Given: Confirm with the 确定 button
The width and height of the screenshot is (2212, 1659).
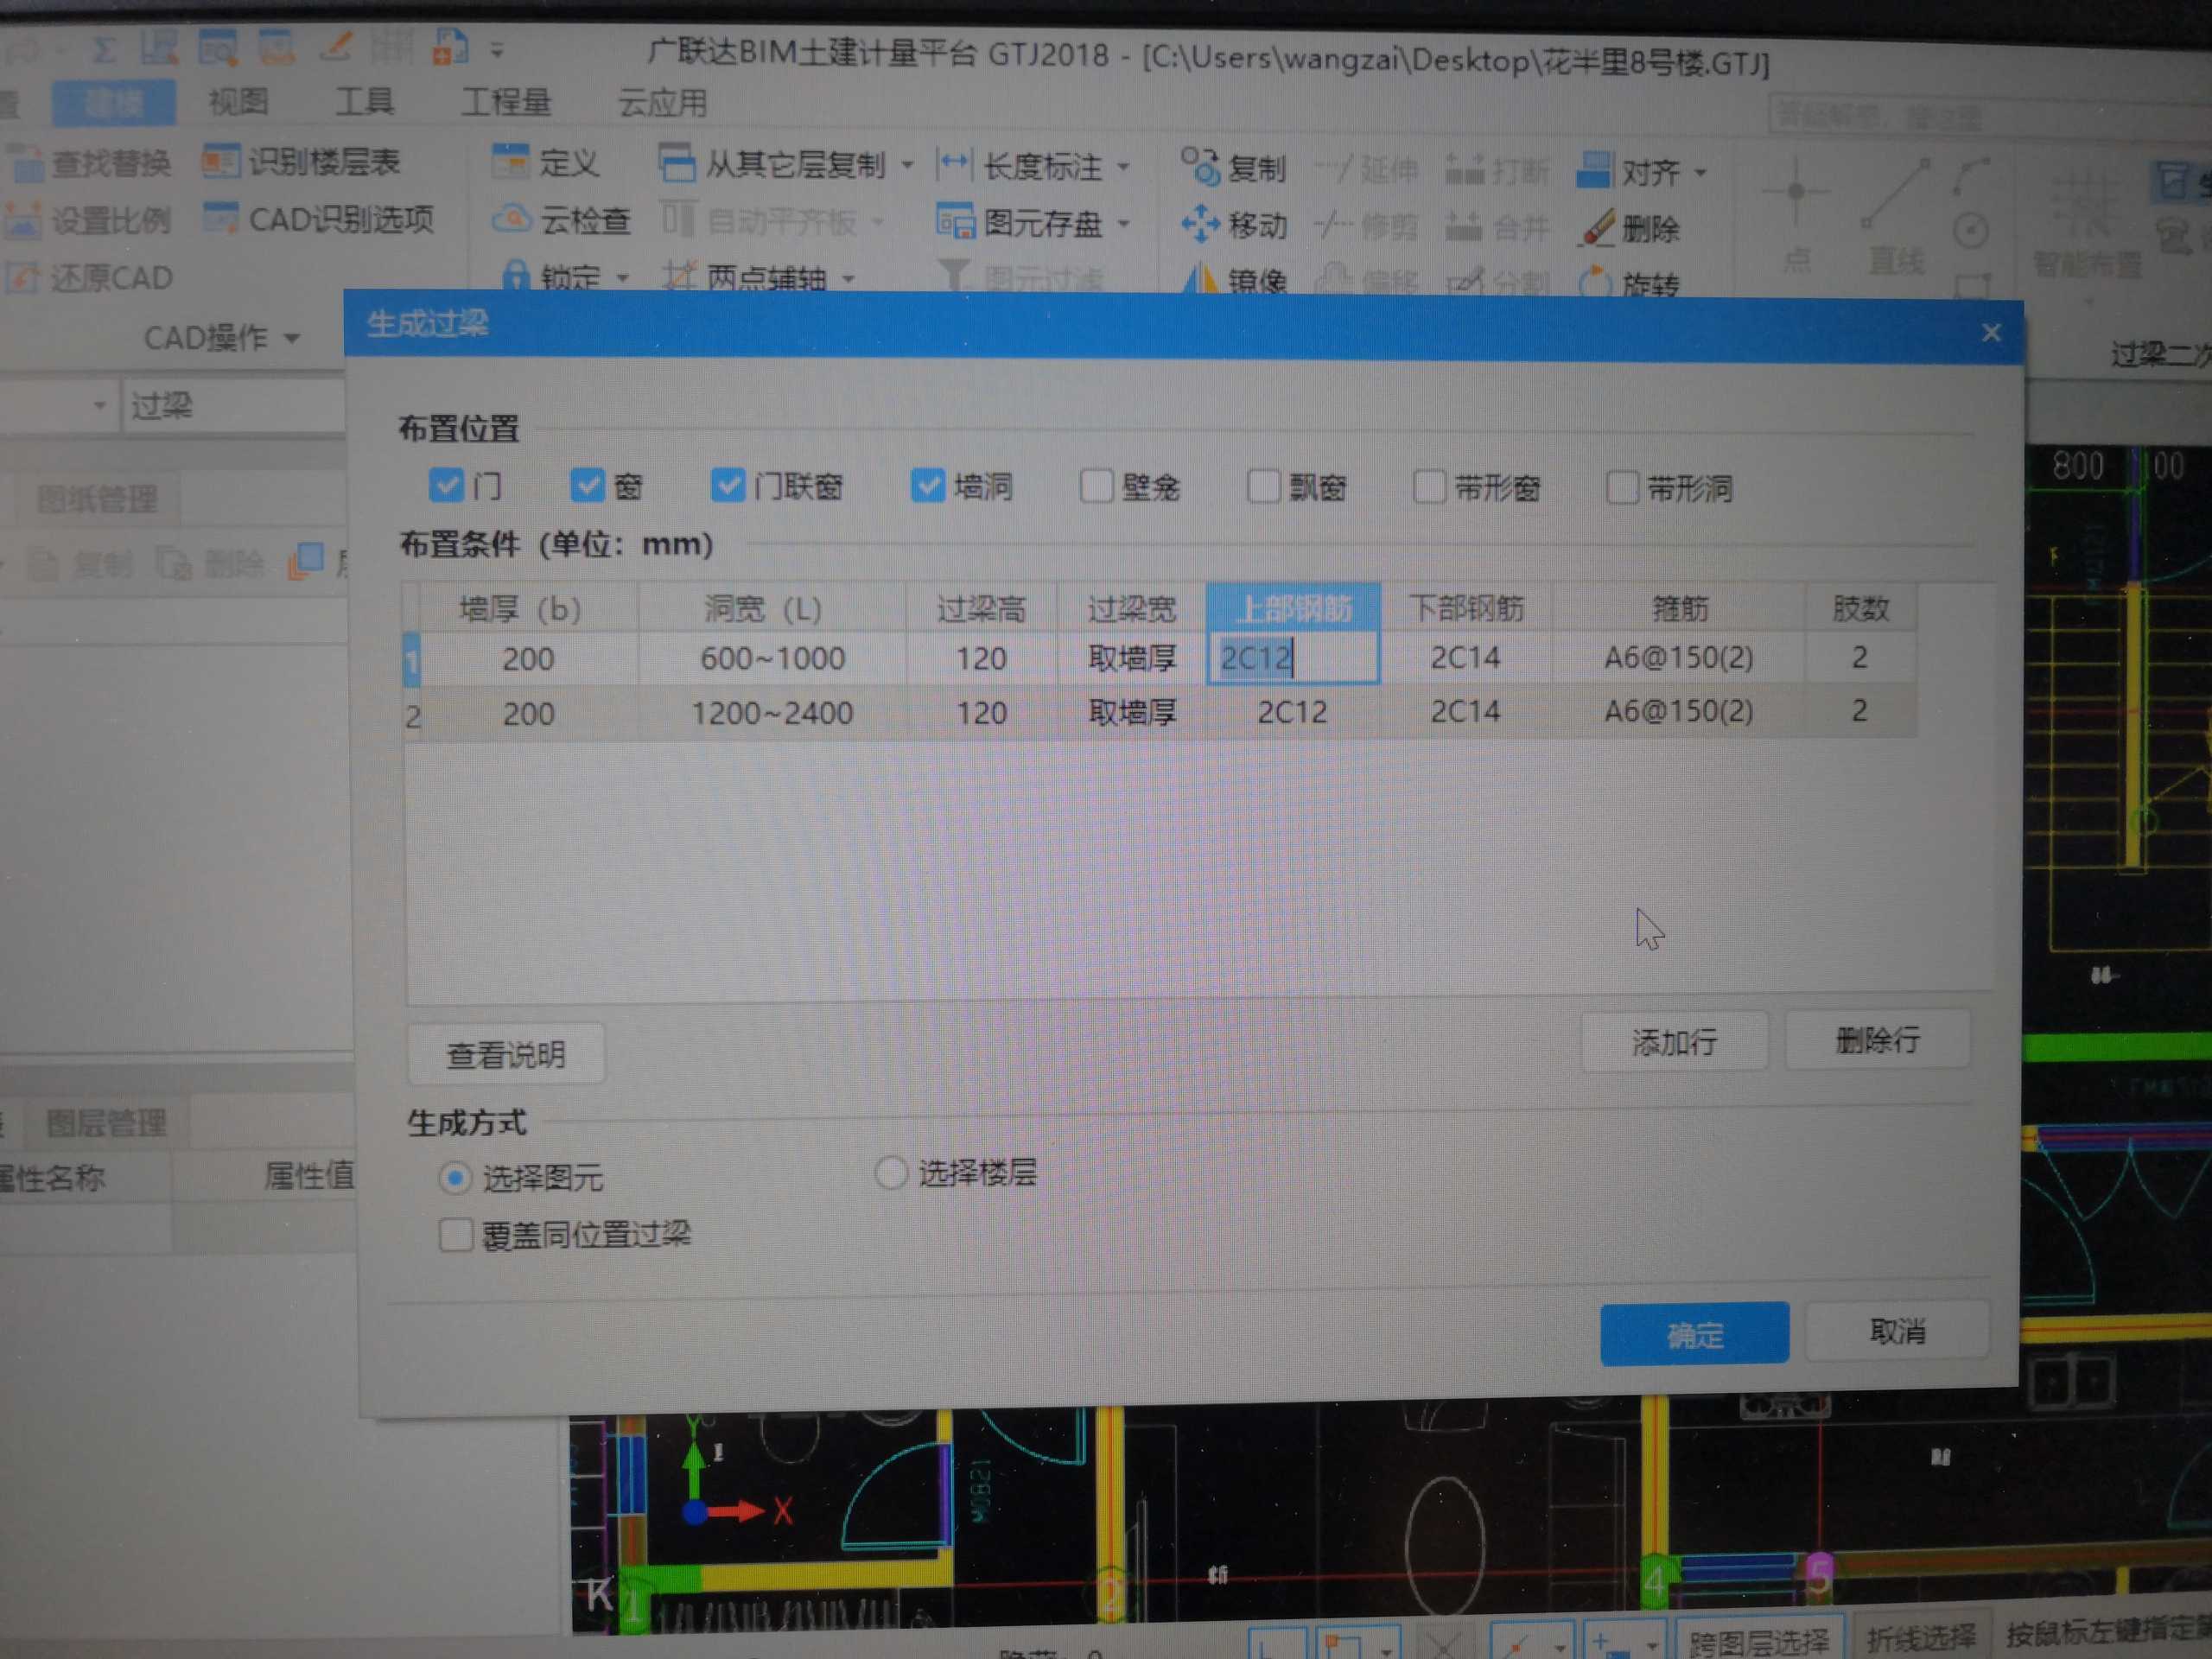Looking at the screenshot, I should (1694, 1334).
